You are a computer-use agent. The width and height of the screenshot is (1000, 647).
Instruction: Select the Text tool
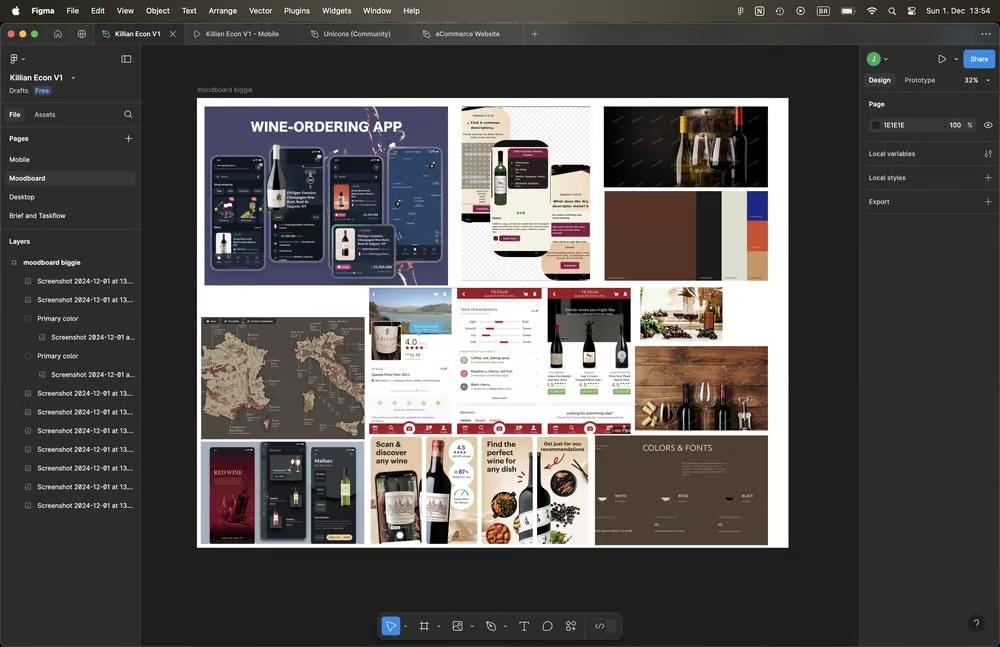click(x=524, y=626)
